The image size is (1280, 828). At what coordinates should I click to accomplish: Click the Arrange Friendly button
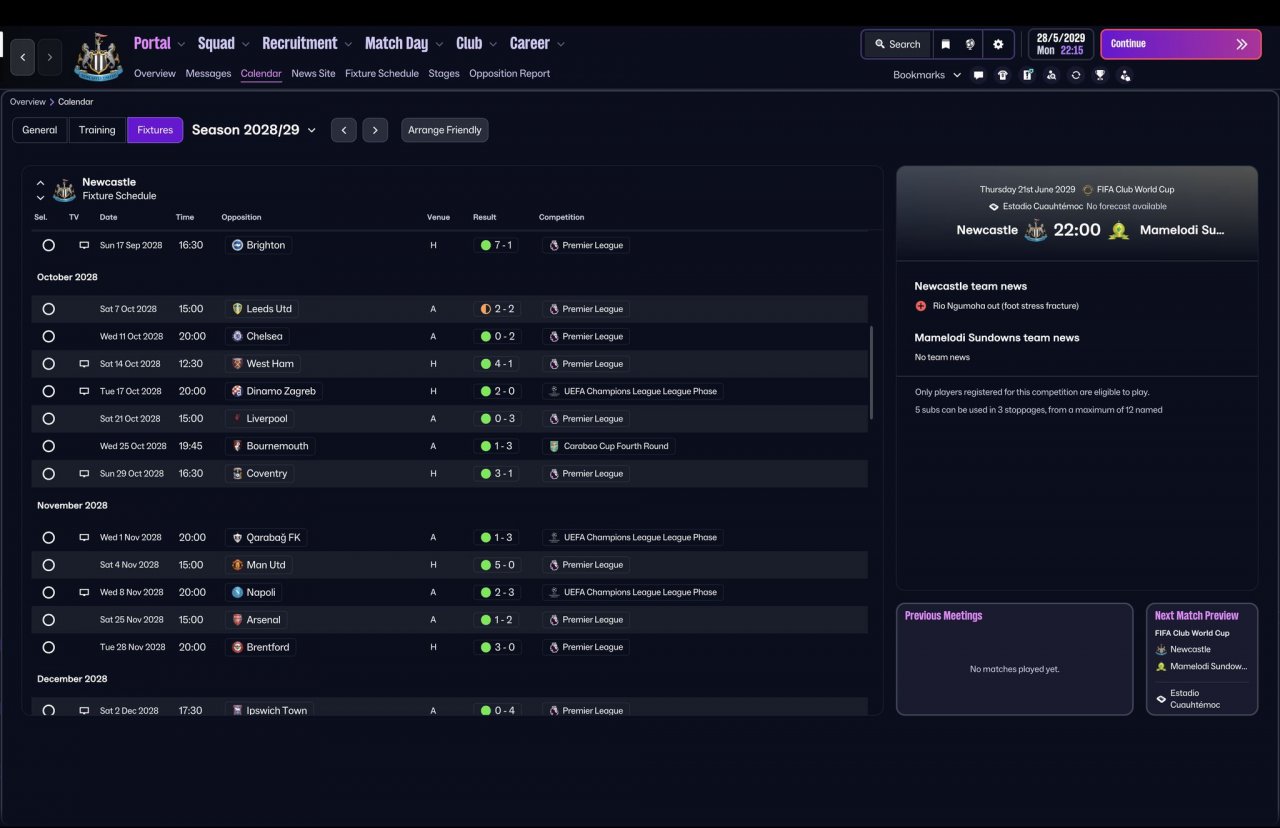coord(445,130)
